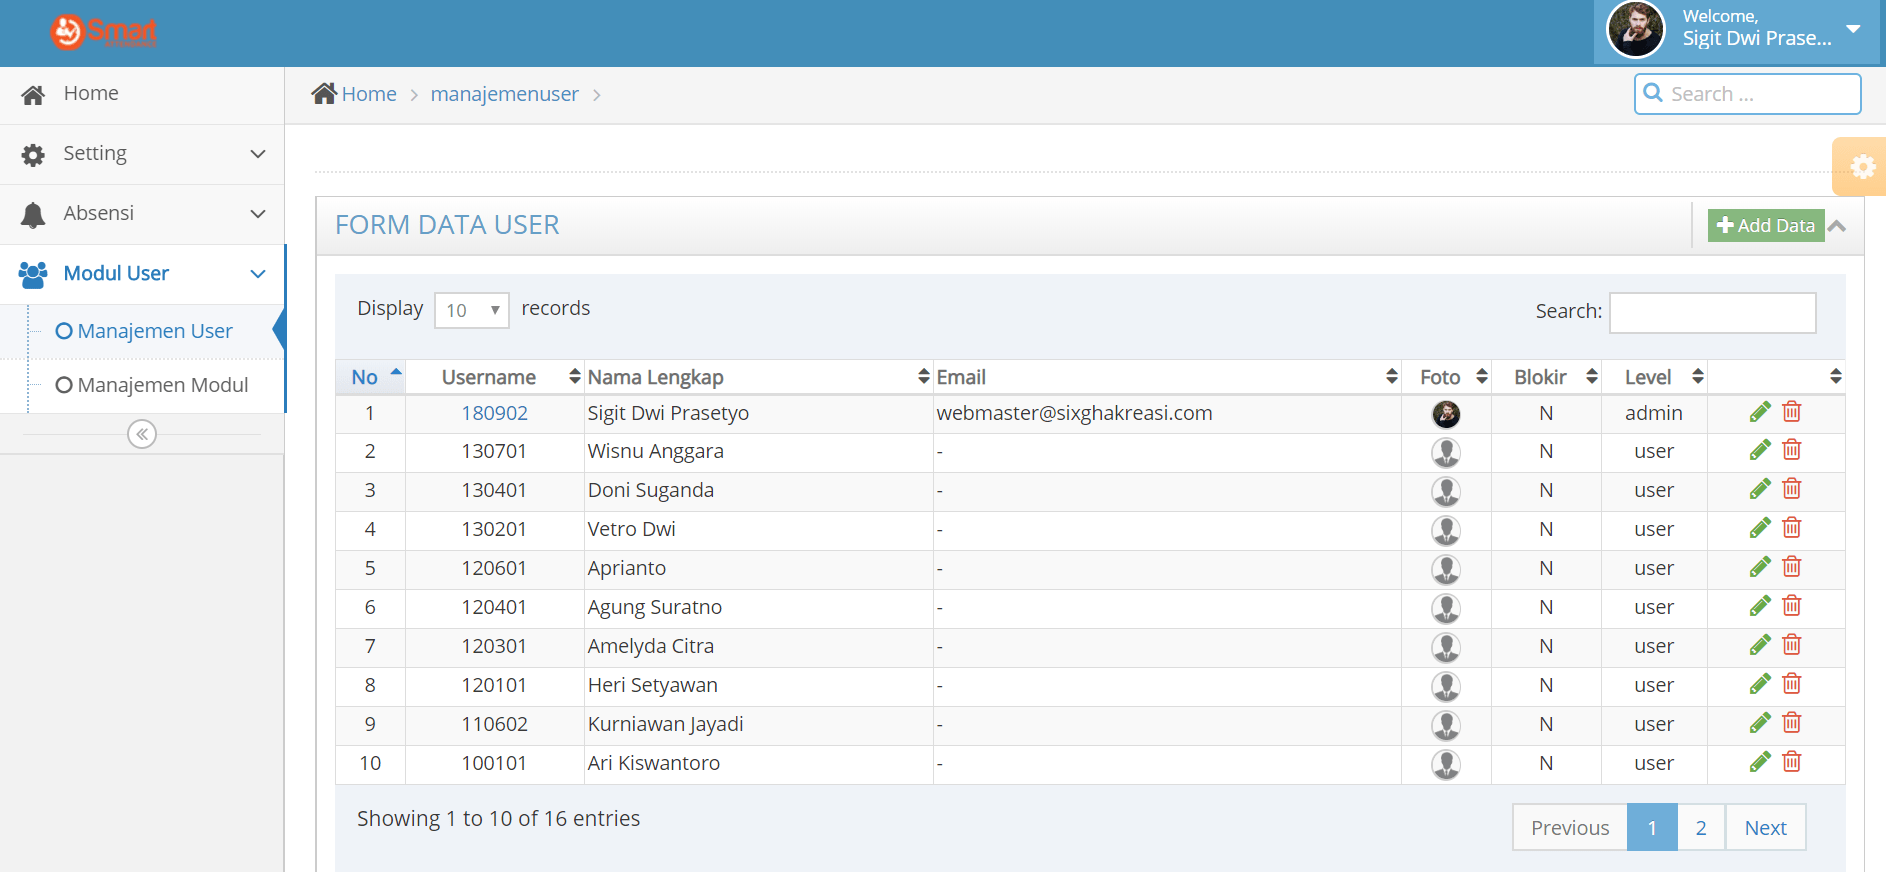Select page 1 in pagination
This screenshot has width=1886, height=872.
tap(1652, 827)
